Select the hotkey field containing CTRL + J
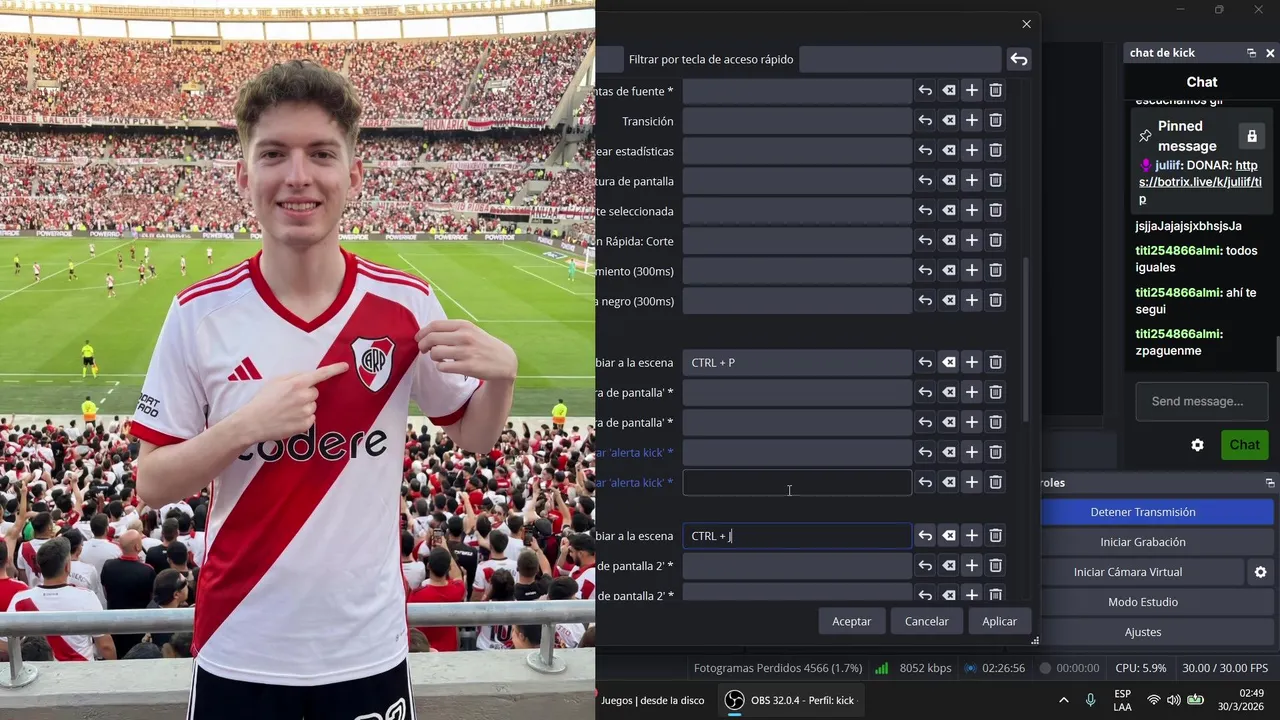This screenshot has width=1280, height=720. pos(797,536)
